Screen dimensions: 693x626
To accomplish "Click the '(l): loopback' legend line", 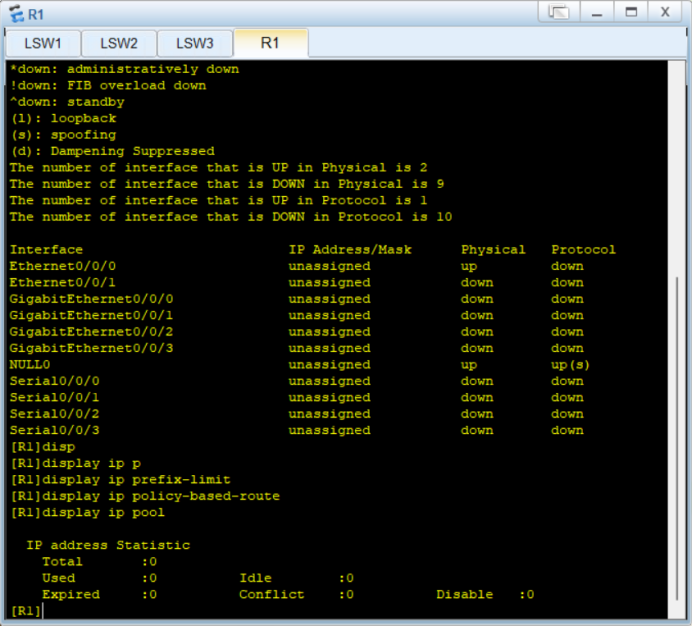I will pos(63,118).
